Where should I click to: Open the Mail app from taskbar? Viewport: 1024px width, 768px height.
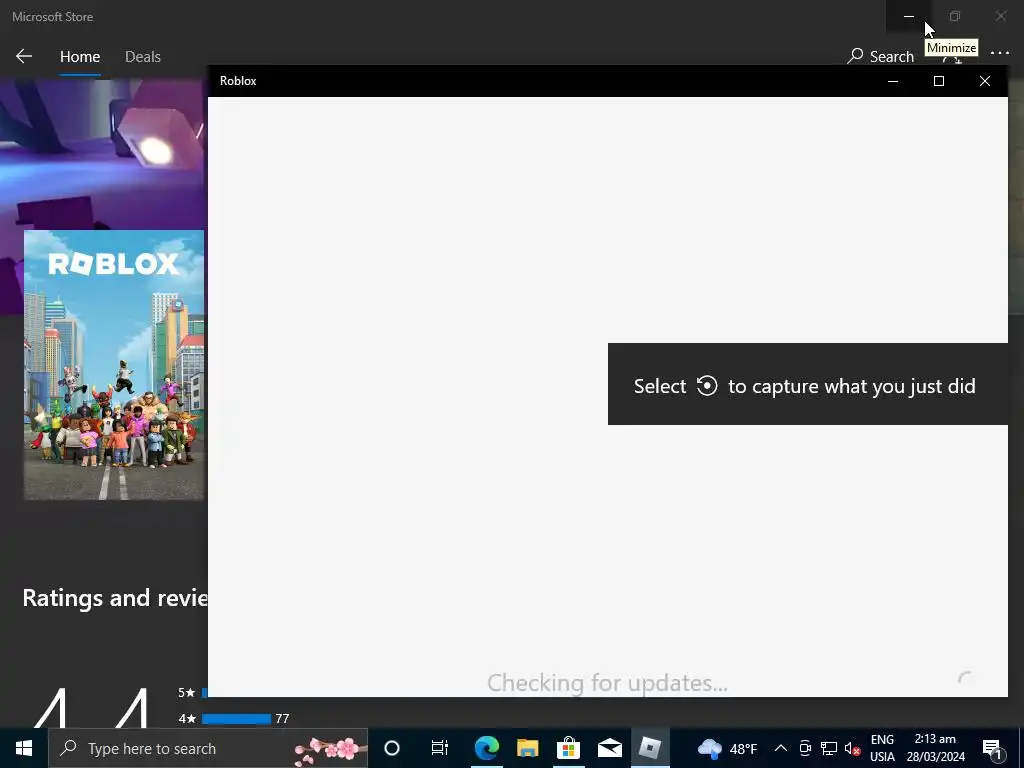click(x=609, y=748)
